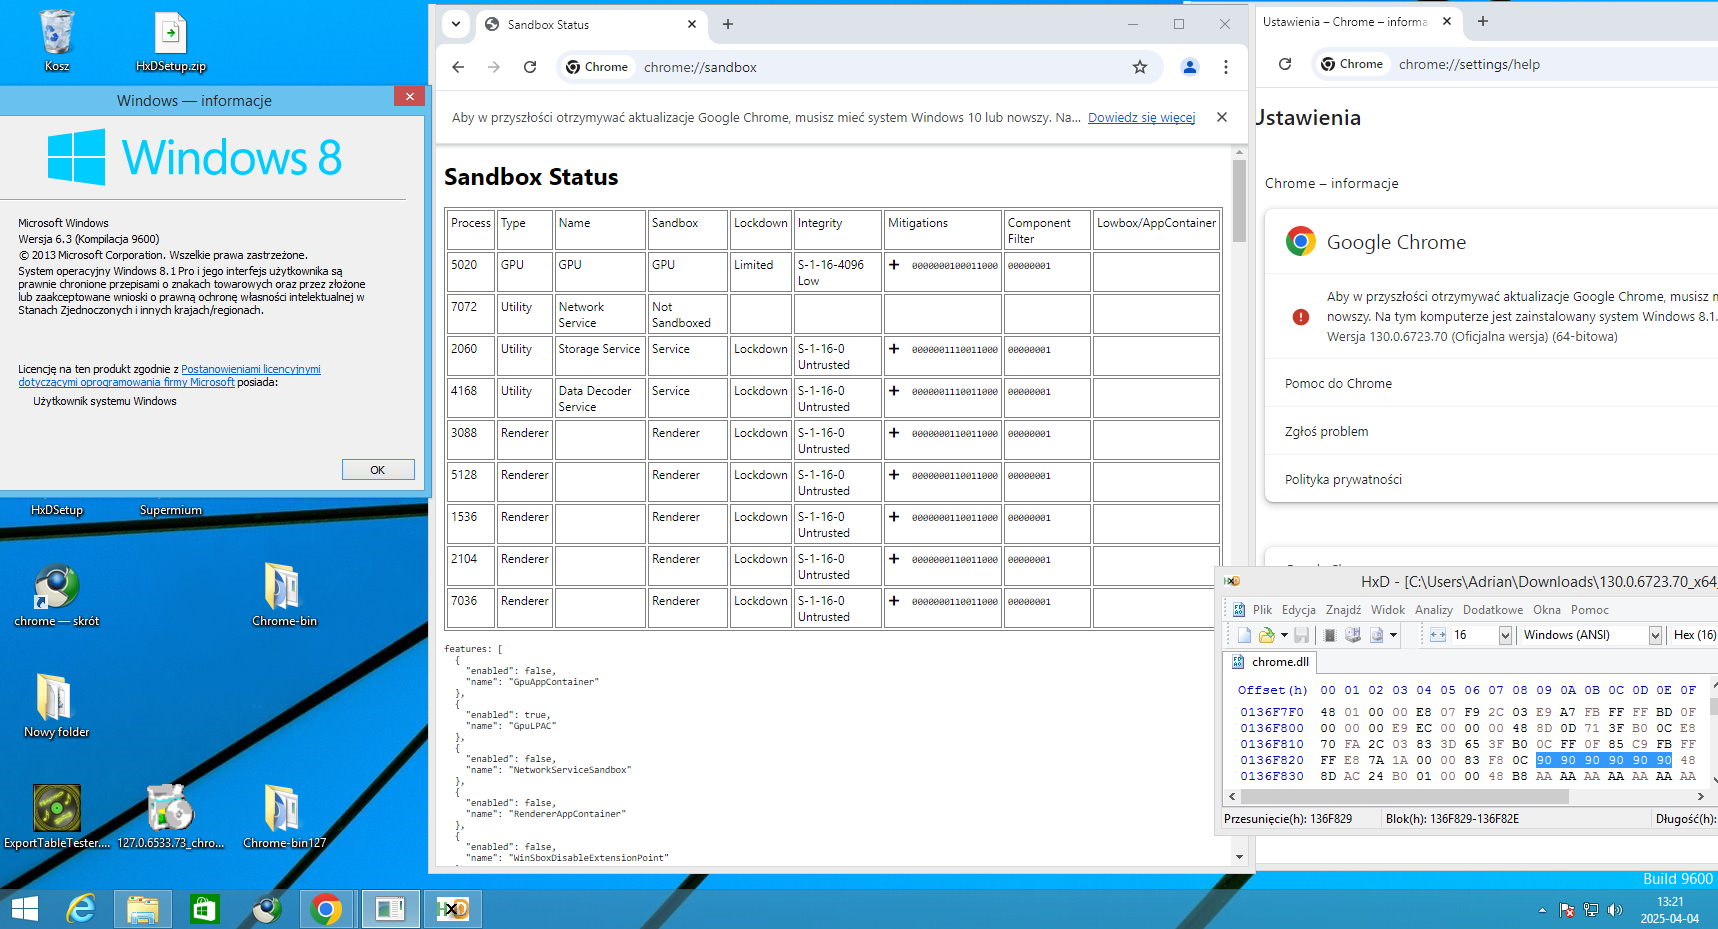
Task: Open the RAM chip icon in HxD toolbar
Action: 1330,635
